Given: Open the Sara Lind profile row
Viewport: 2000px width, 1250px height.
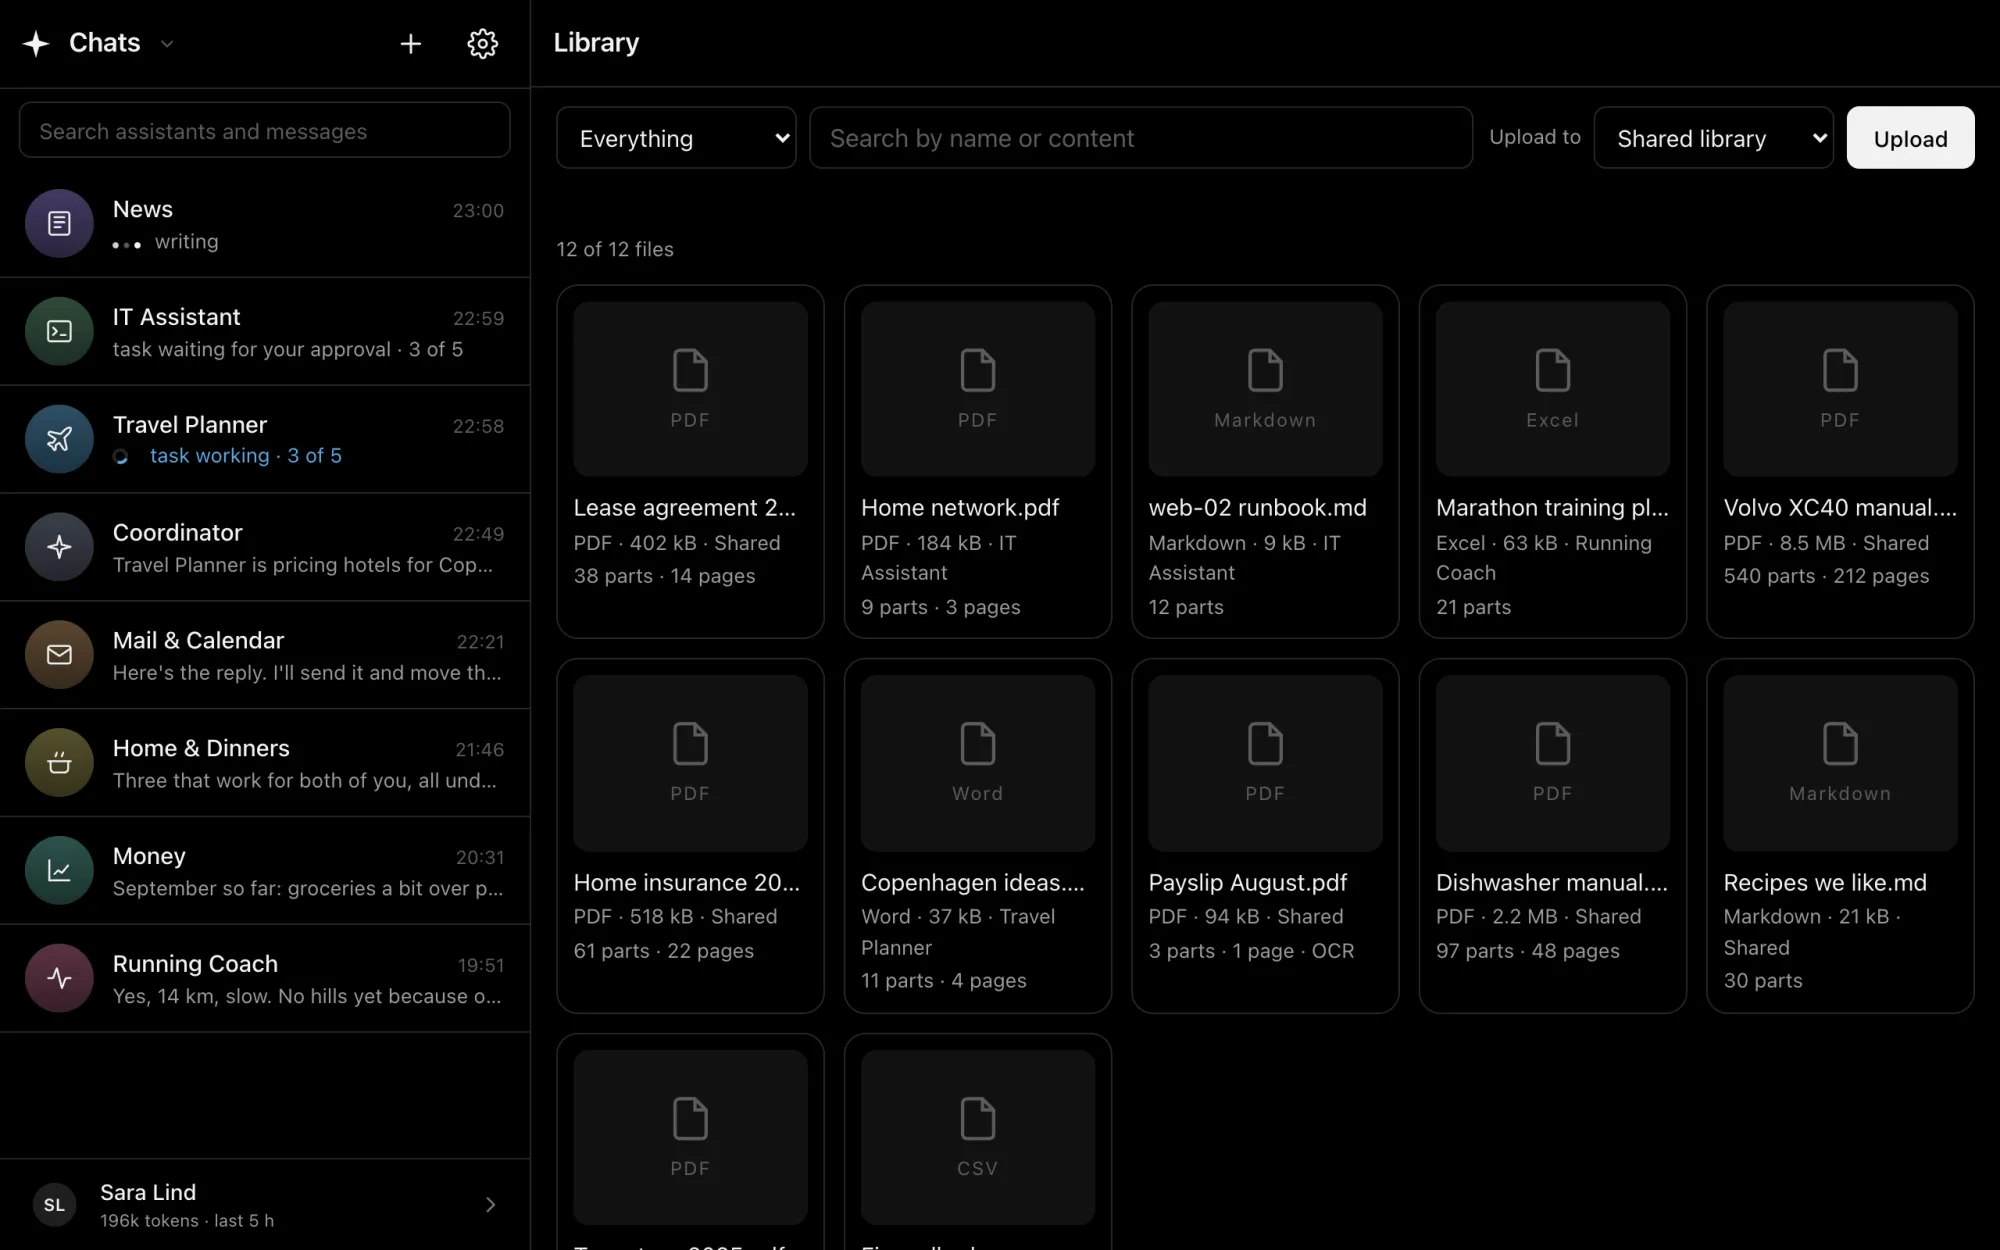Looking at the screenshot, I should click(x=265, y=1205).
